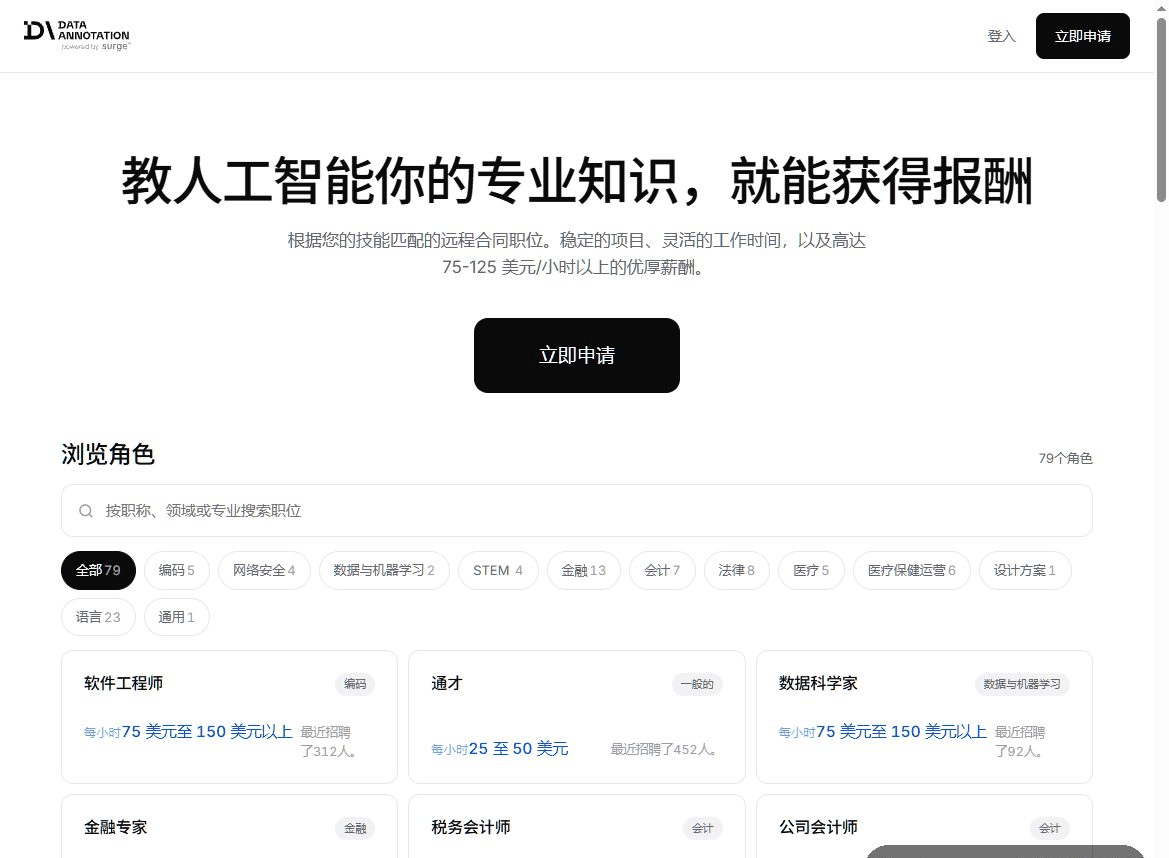Select the 编码 5 filter chip

[177, 570]
